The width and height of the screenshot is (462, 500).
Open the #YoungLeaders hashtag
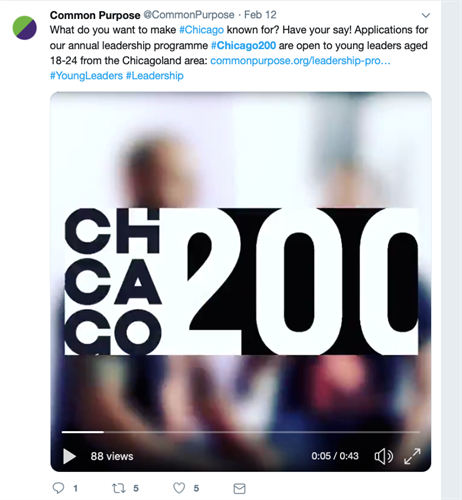click(x=86, y=76)
